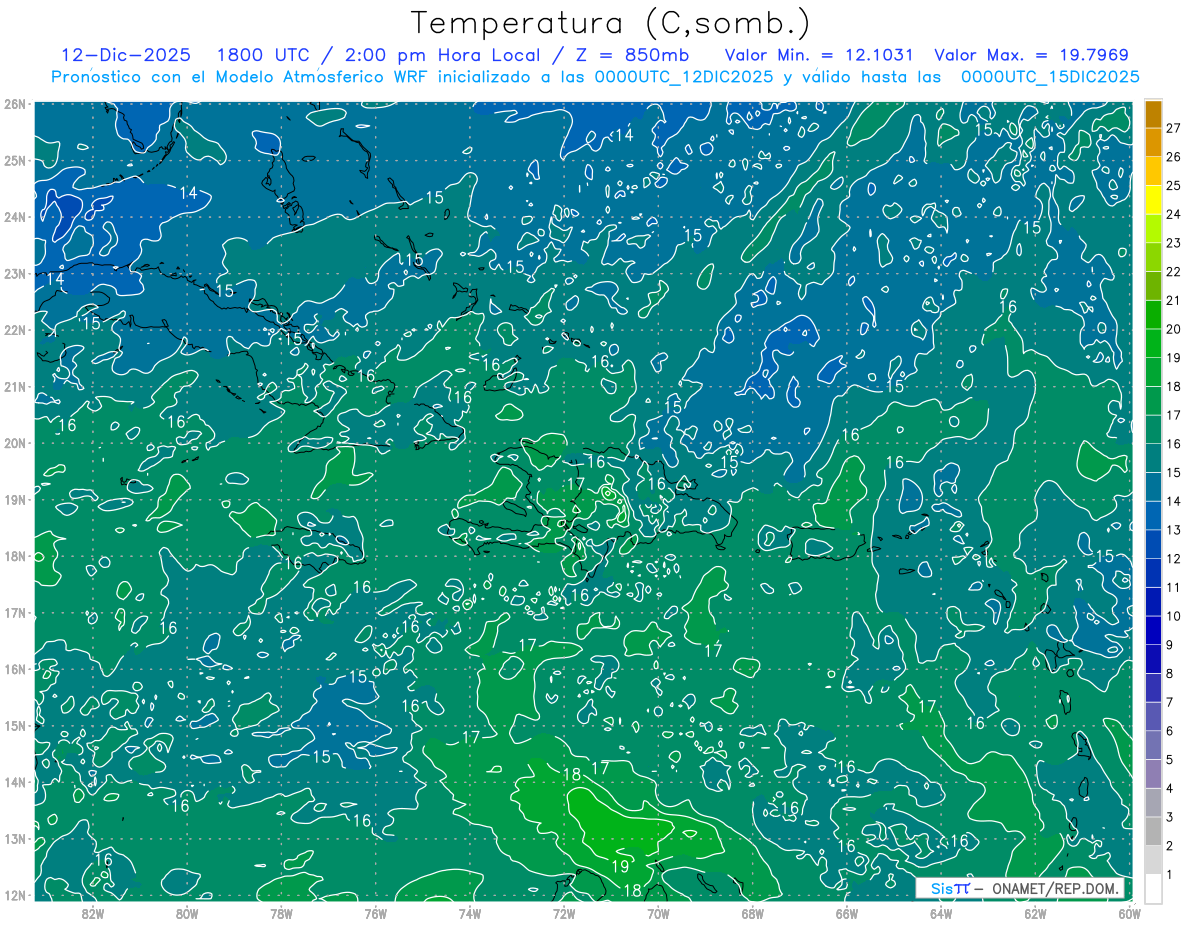Click the longitude axis label 60W
Image resolution: width=1200 pixels, height=927 pixels.
pyautogui.click(x=1129, y=913)
